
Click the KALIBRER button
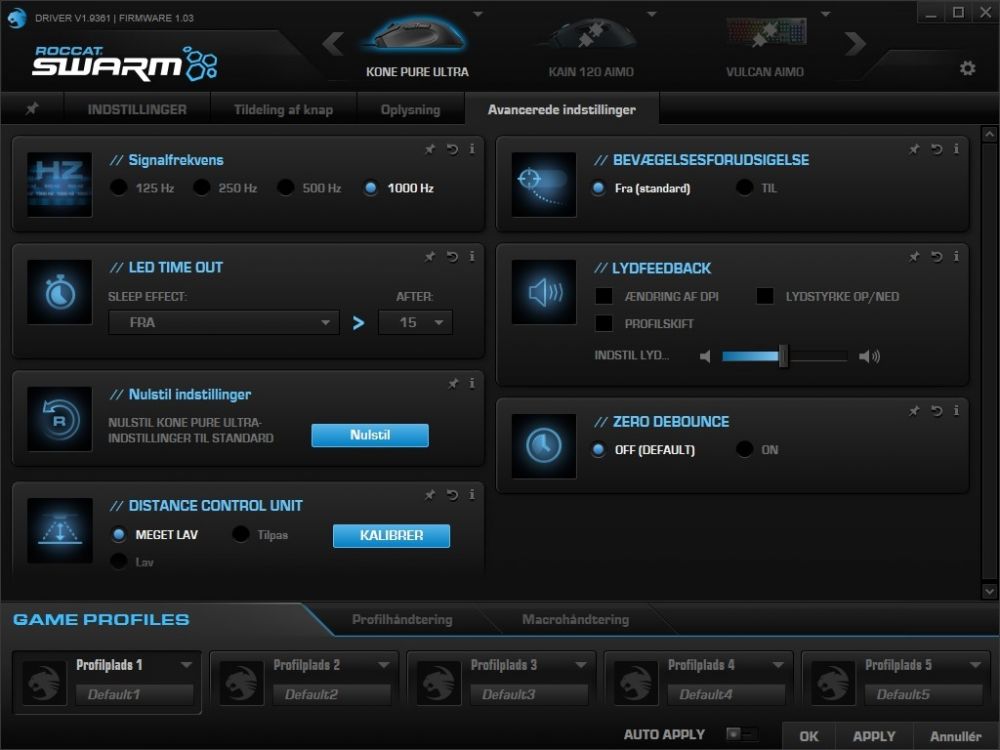click(x=391, y=536)
